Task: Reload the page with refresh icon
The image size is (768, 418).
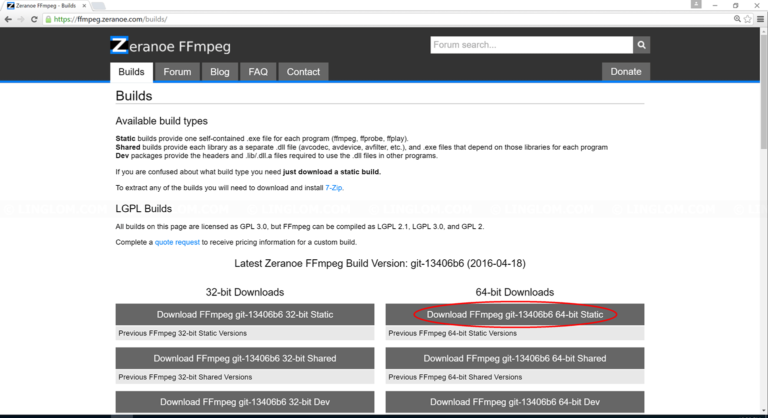Action: click(34, 19)
